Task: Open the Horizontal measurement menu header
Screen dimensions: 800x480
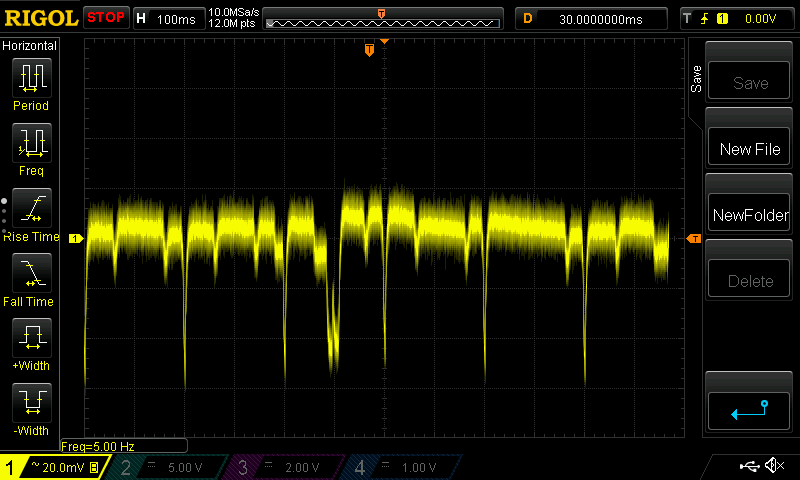Action: 31,46
